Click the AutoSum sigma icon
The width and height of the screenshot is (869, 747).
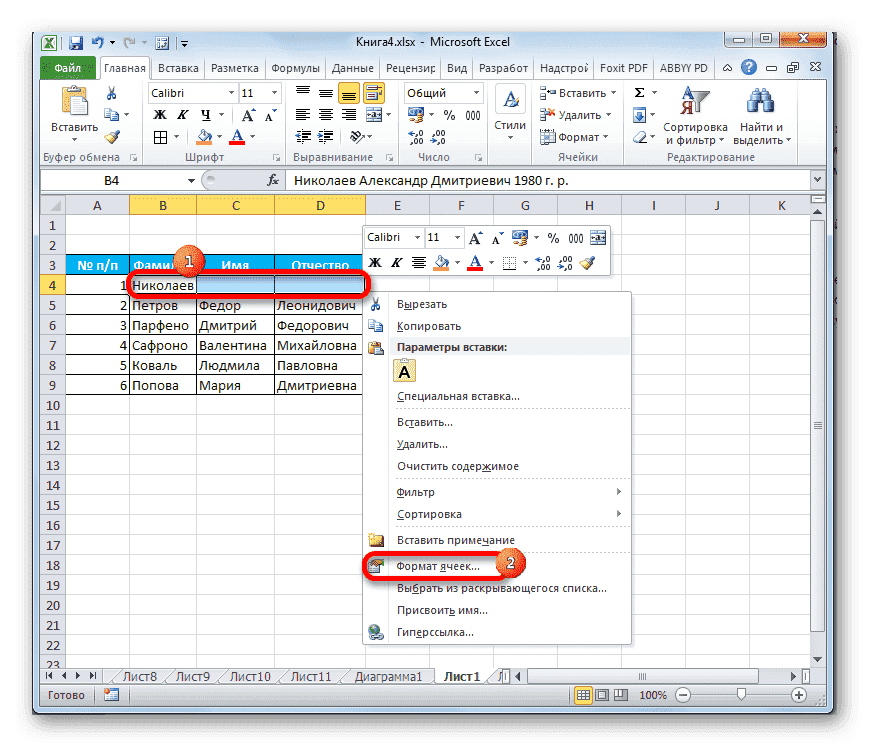click(639, 92)
